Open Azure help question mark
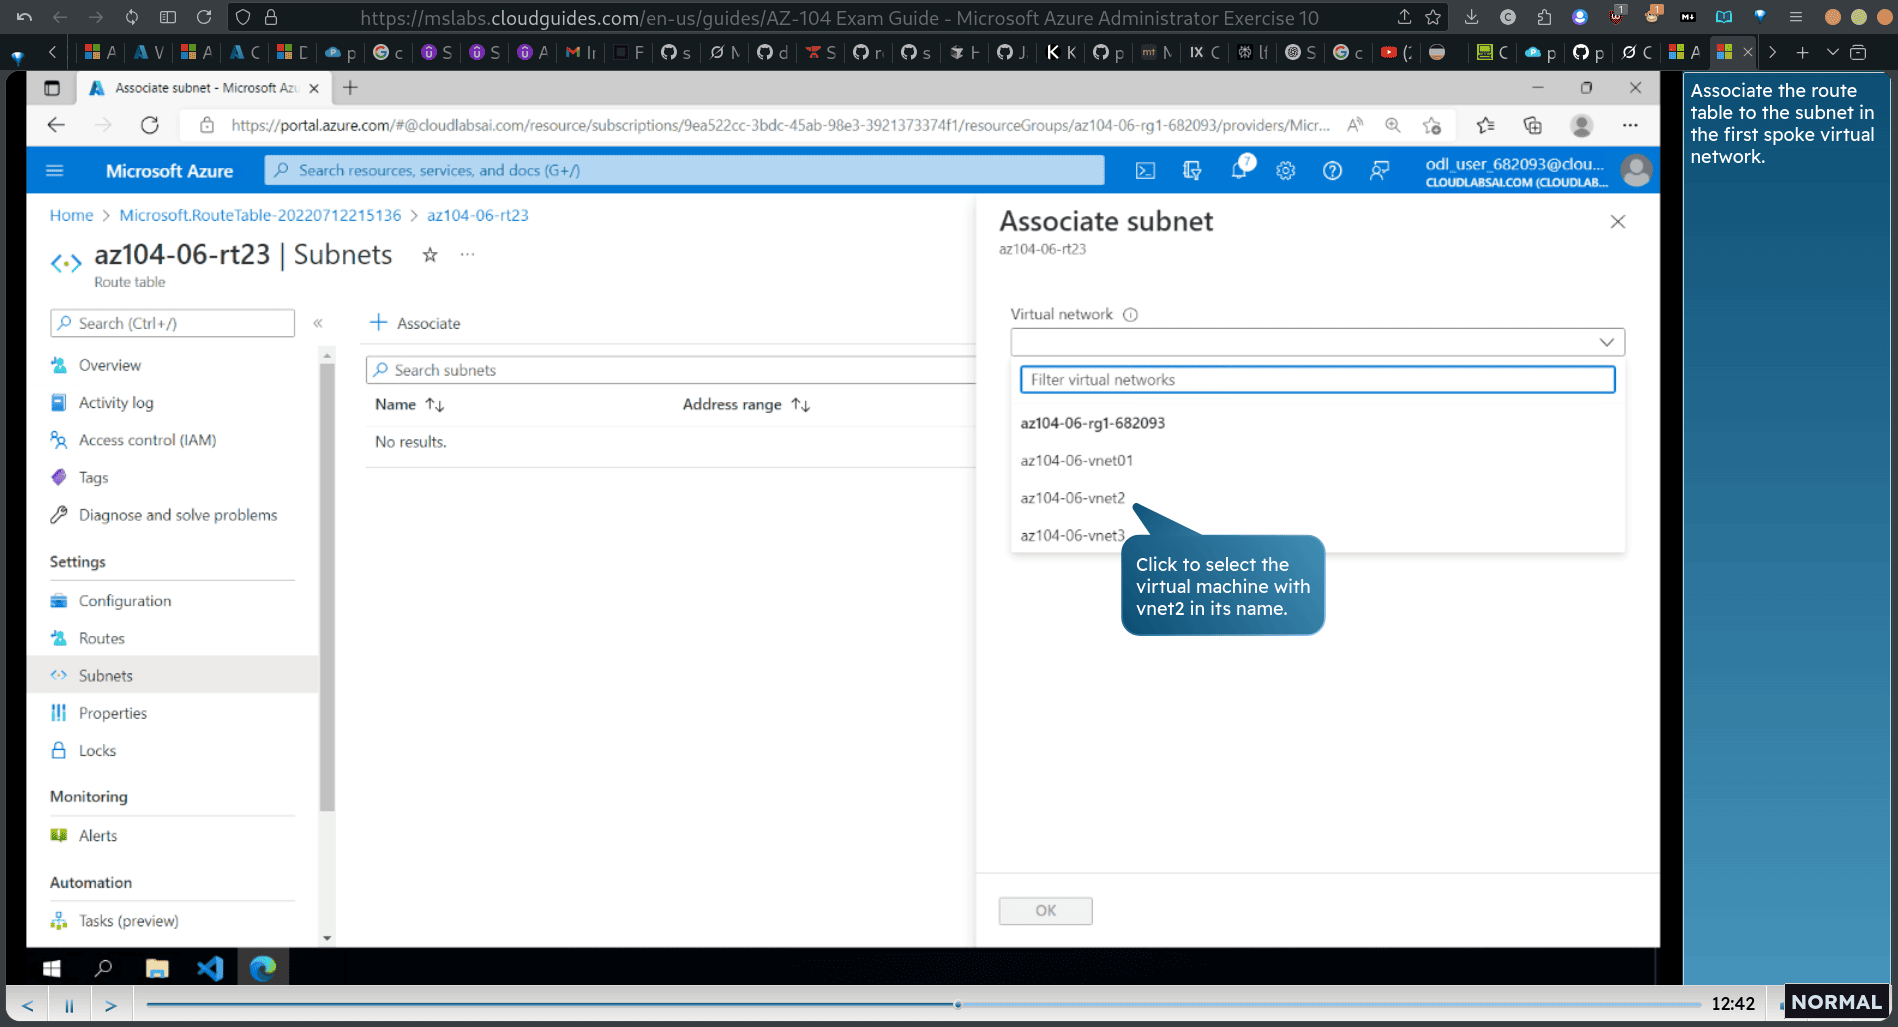1898x1027 pixels. pos(1332,171)
